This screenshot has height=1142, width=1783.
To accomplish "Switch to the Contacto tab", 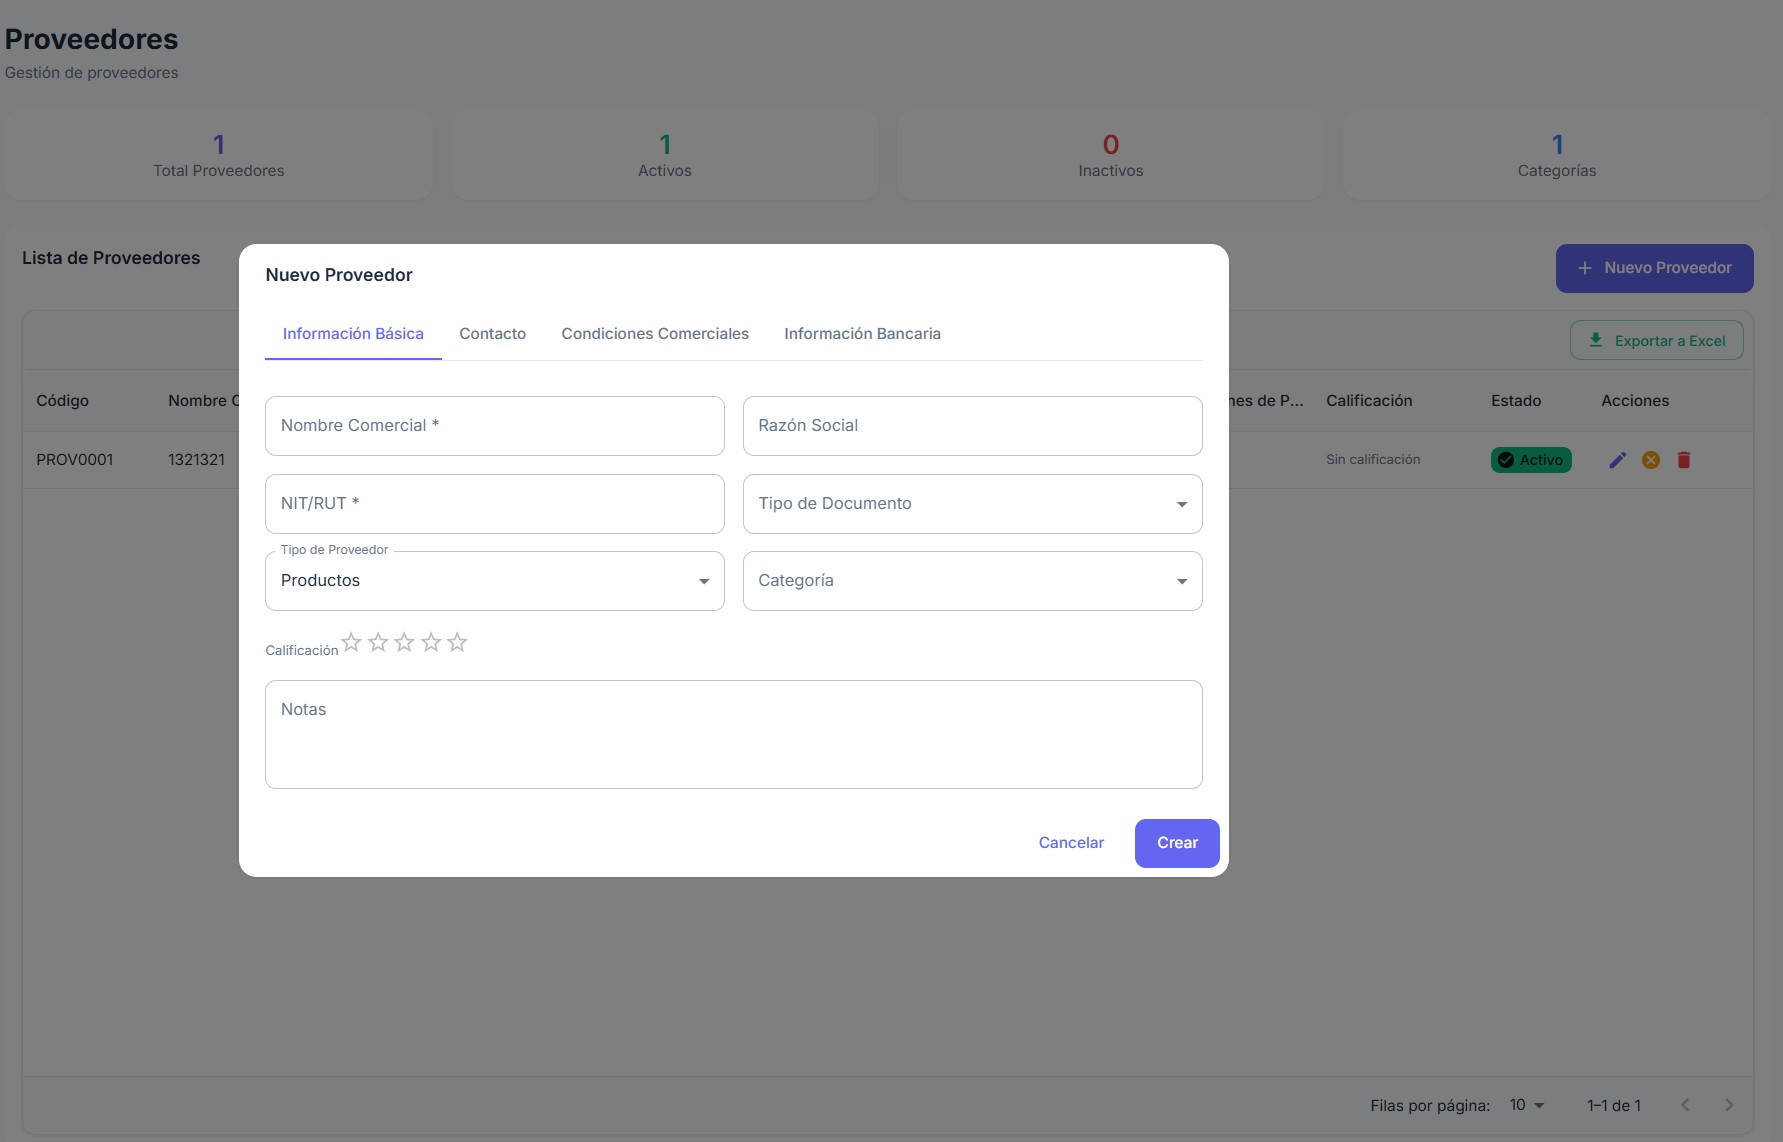I will click(492, 334).
